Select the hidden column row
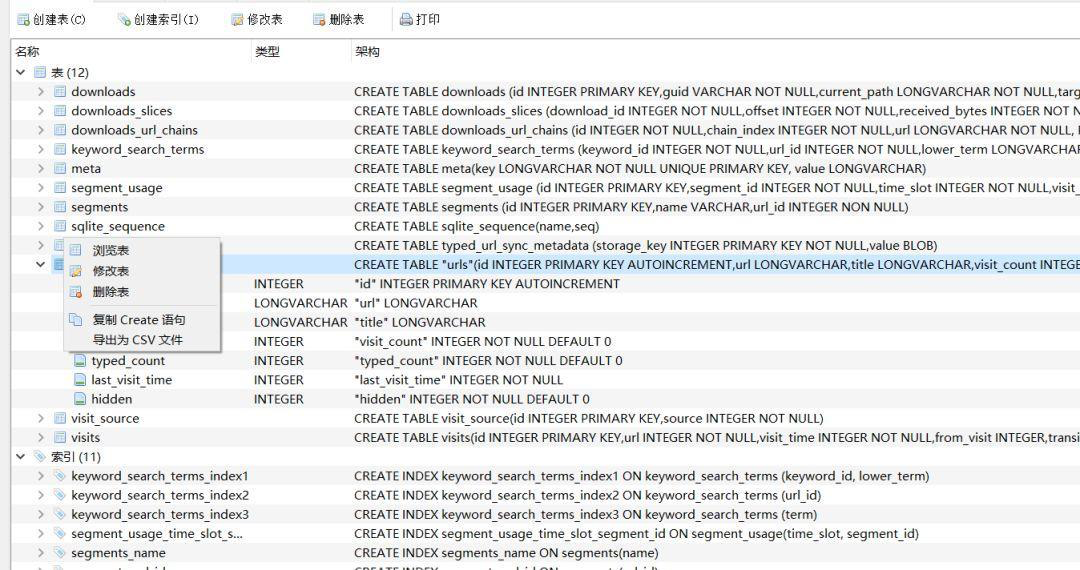This screenshot has width=1080, height=570. [546, 399]
